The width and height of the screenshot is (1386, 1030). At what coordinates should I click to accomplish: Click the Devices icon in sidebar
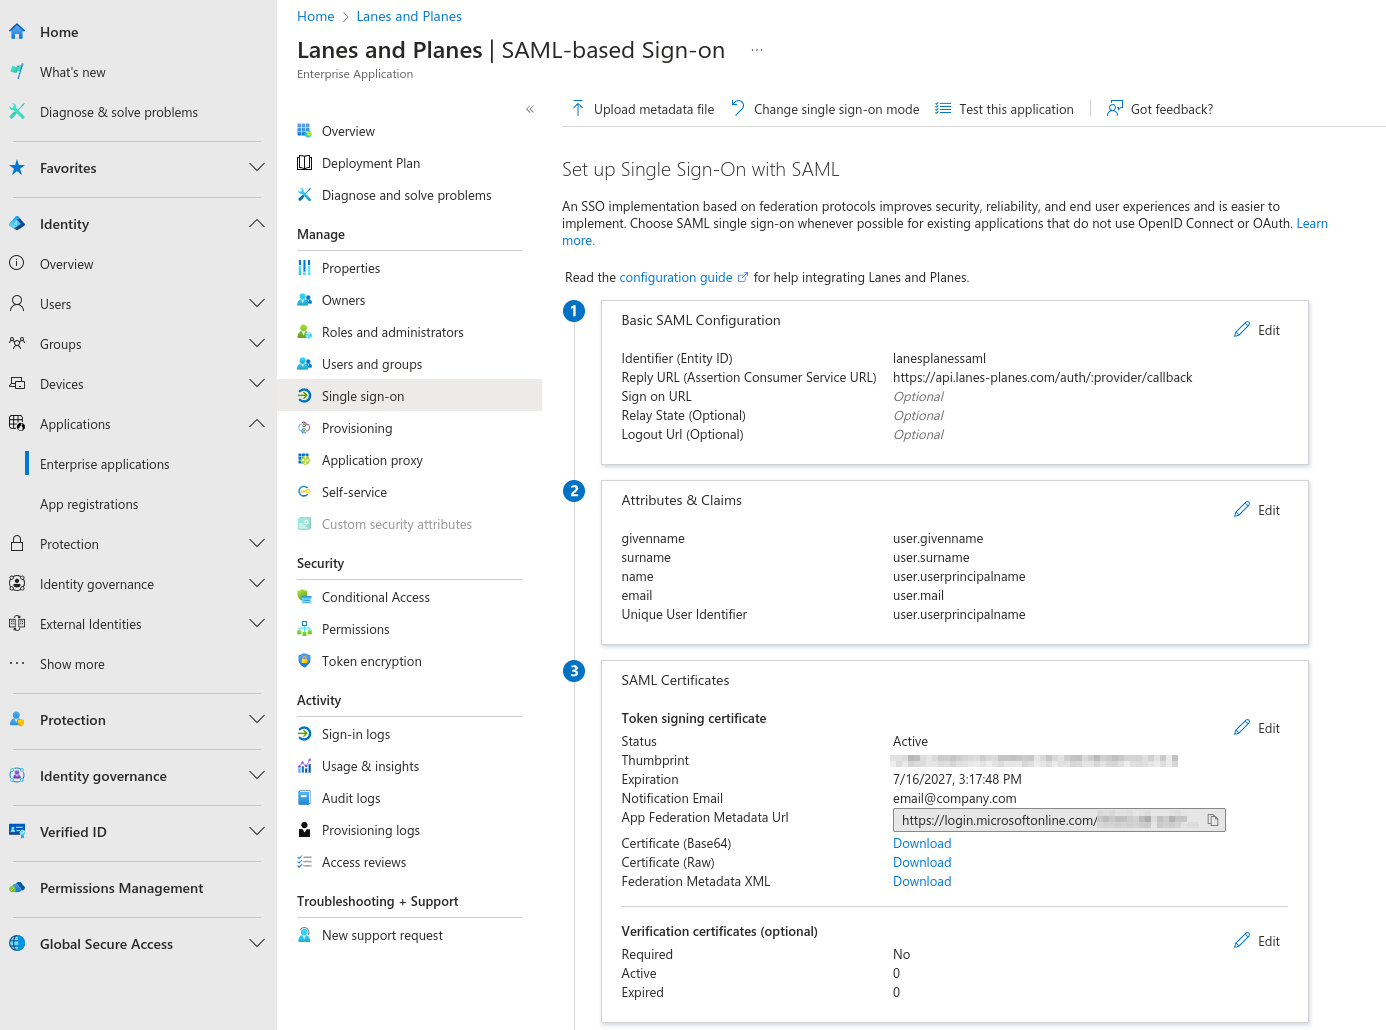(x=17, y=384)
